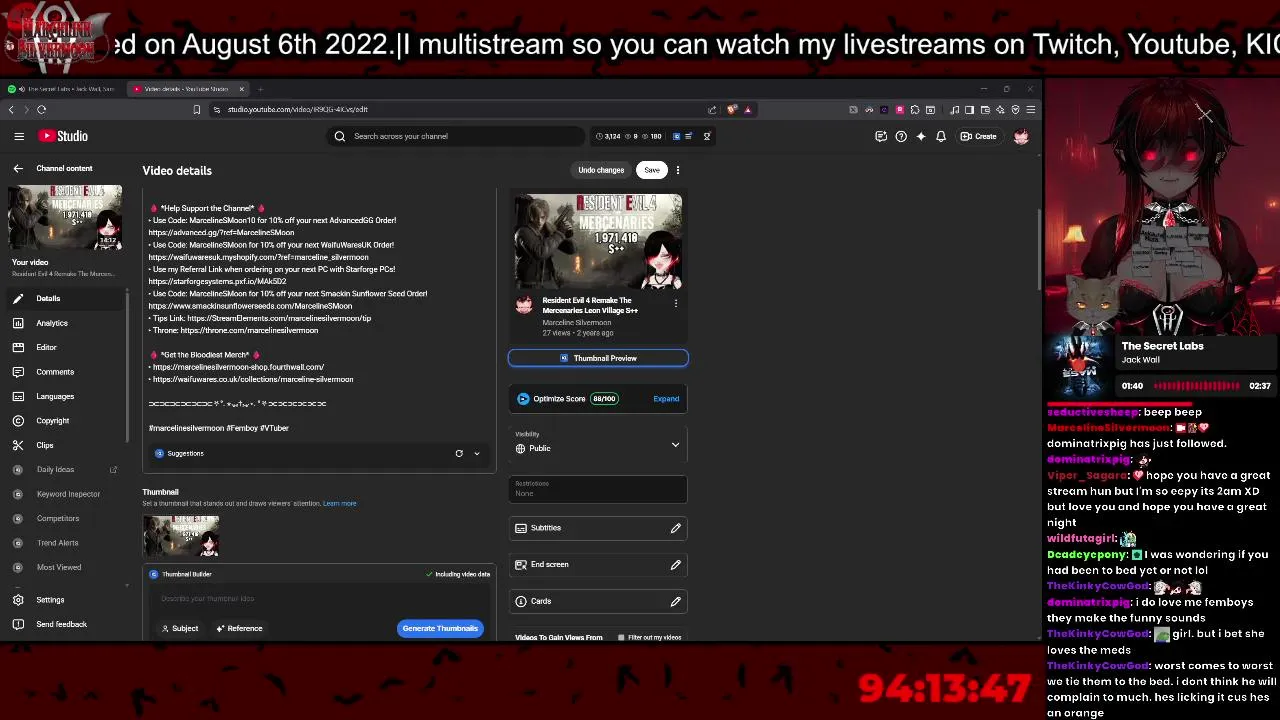This screenshot has height=720, width=1280.
Task: Click the song progress bar in overlay
Action: [1196, 386]
